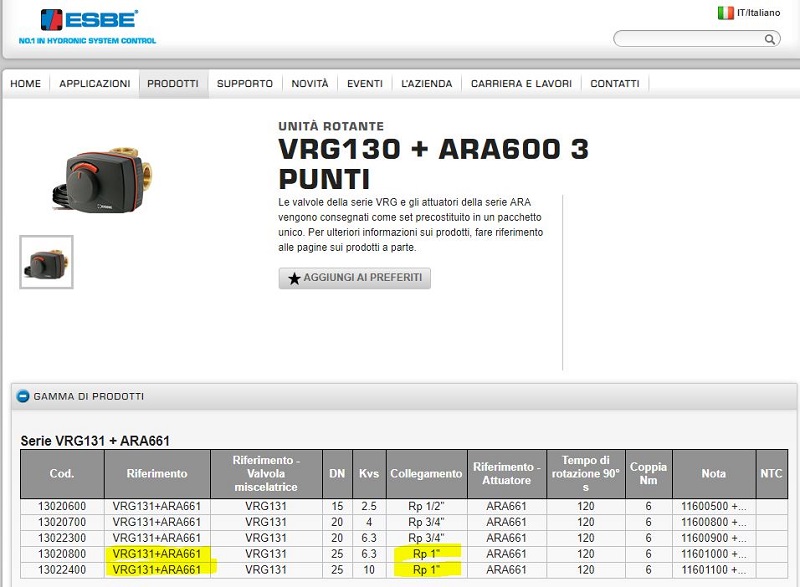Click the note 11601000 +... cell

pyautogui.click(x=714, y=554)
